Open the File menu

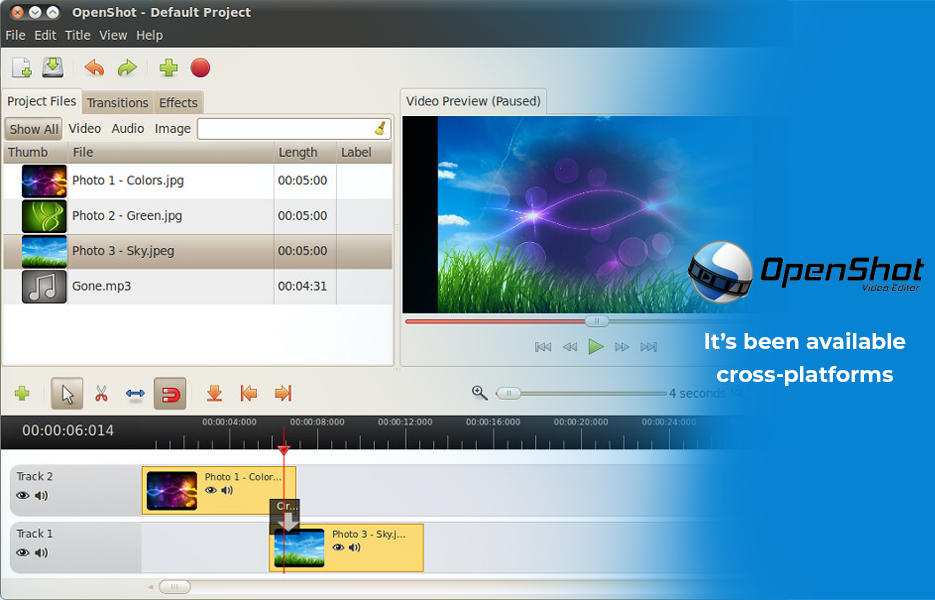(x=16, y=35)
